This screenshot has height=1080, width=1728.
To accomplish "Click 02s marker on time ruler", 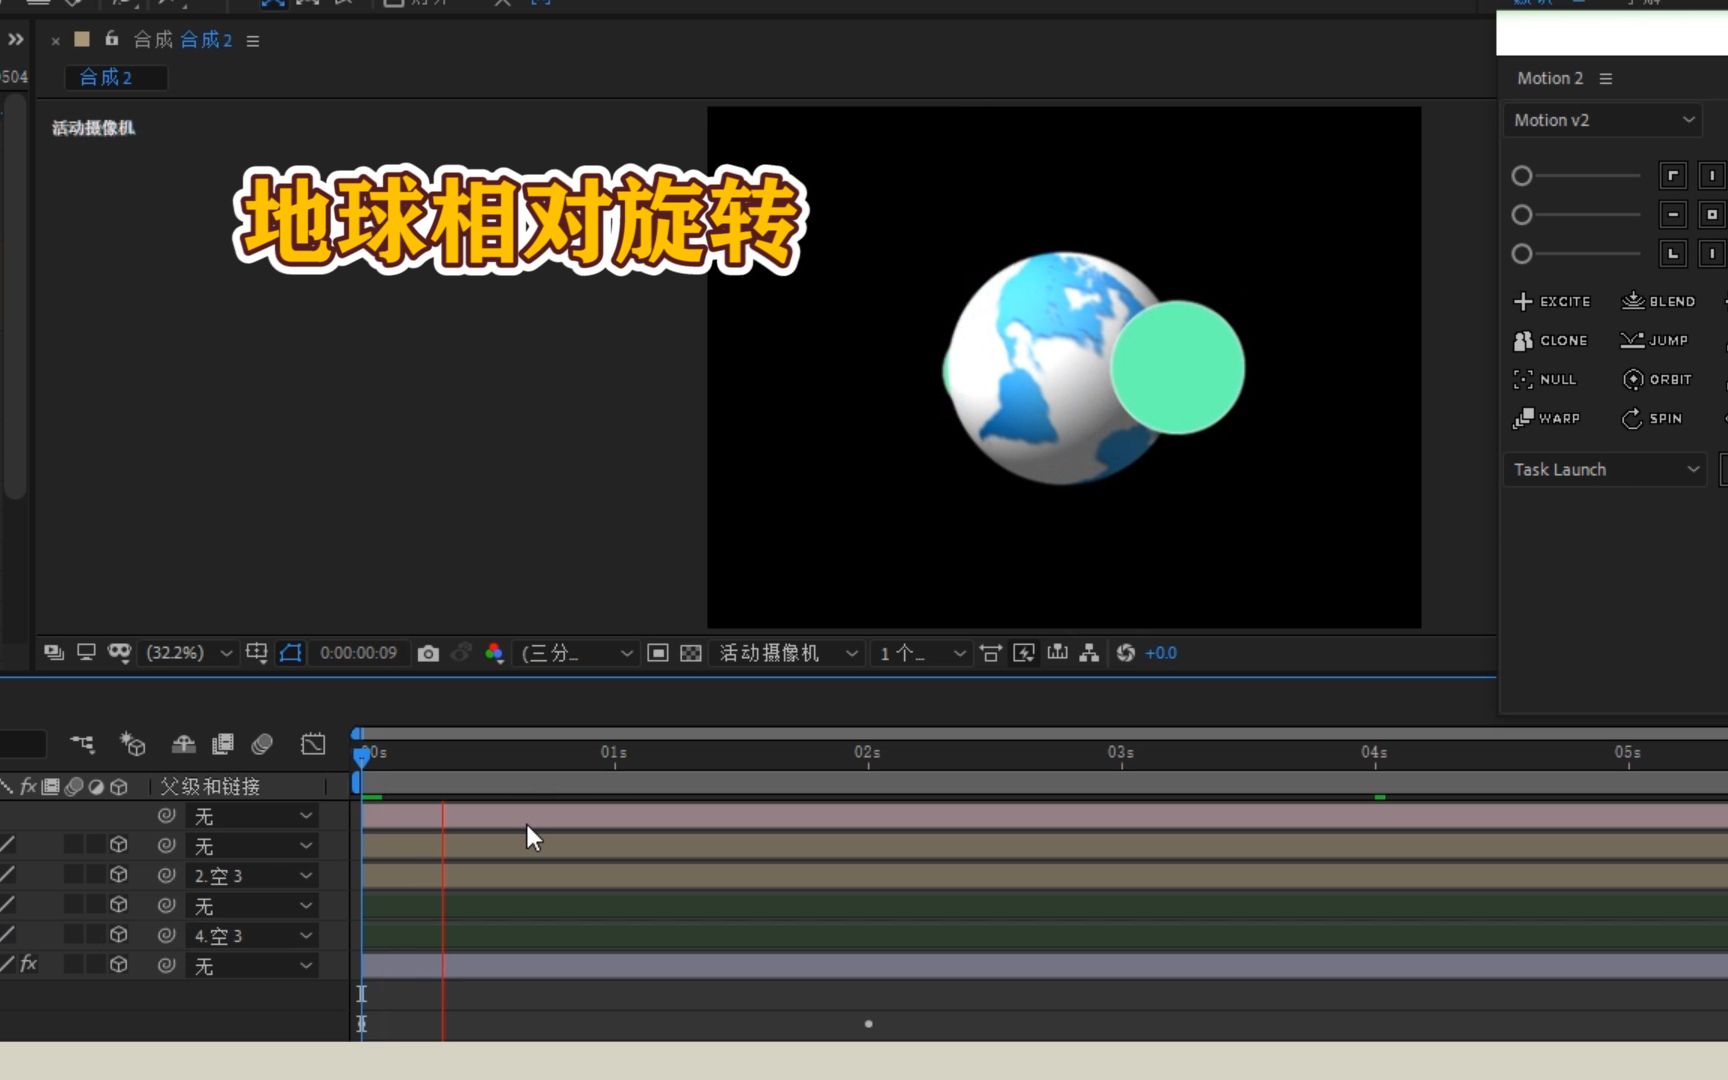I will [x=867, y=753].
